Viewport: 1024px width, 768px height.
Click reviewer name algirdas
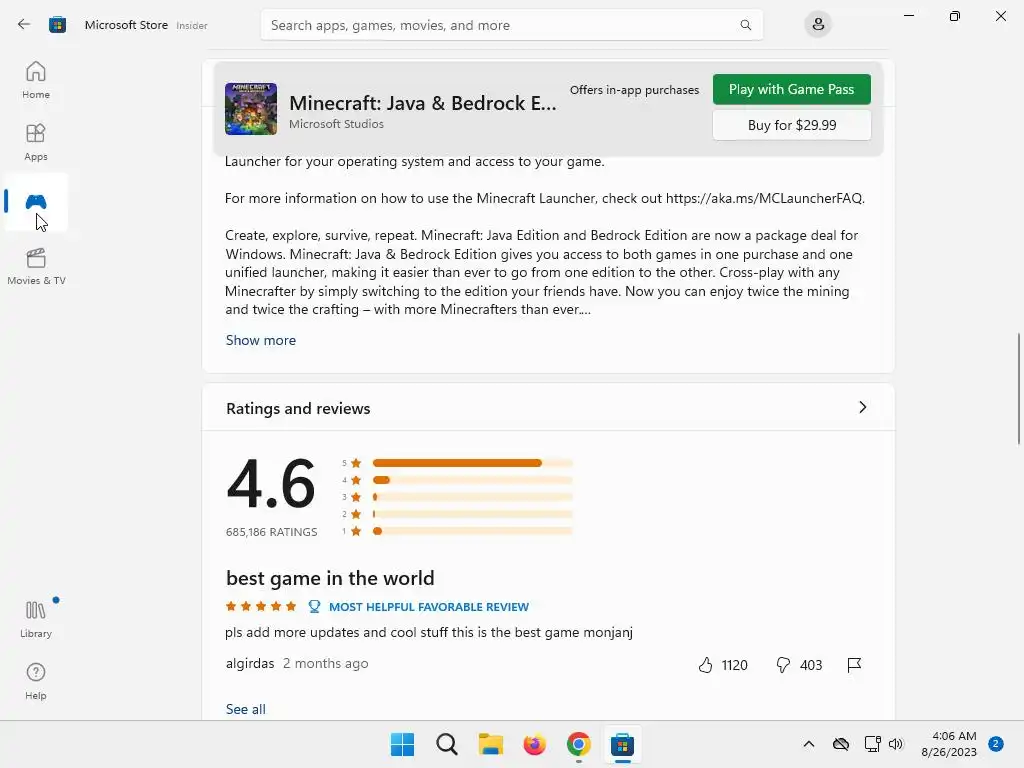pyautogui.click(x=249, y=664)
